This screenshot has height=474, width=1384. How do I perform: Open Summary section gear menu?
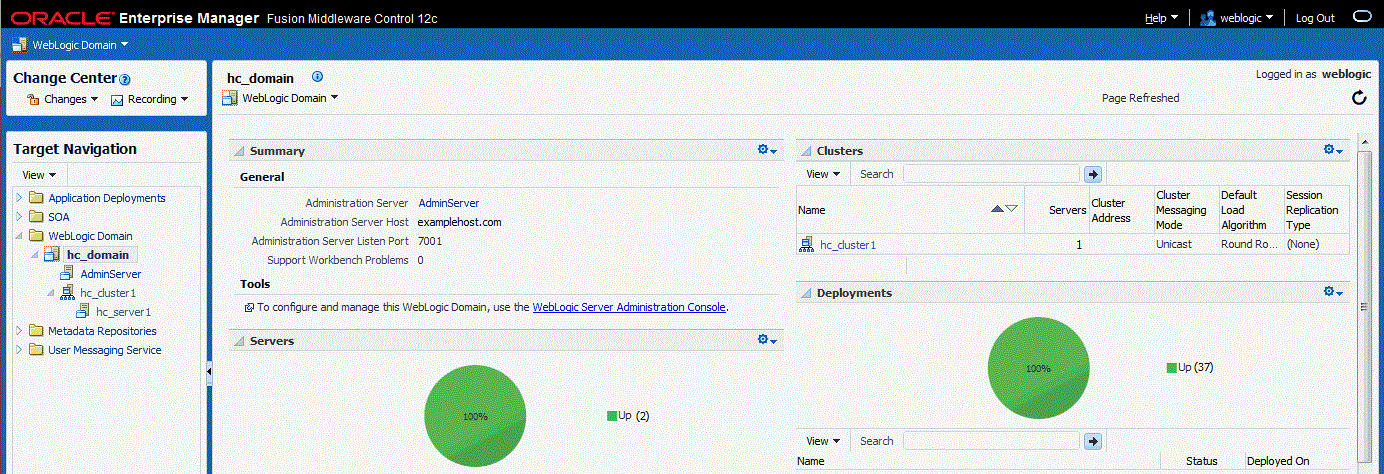coord(767,150)
